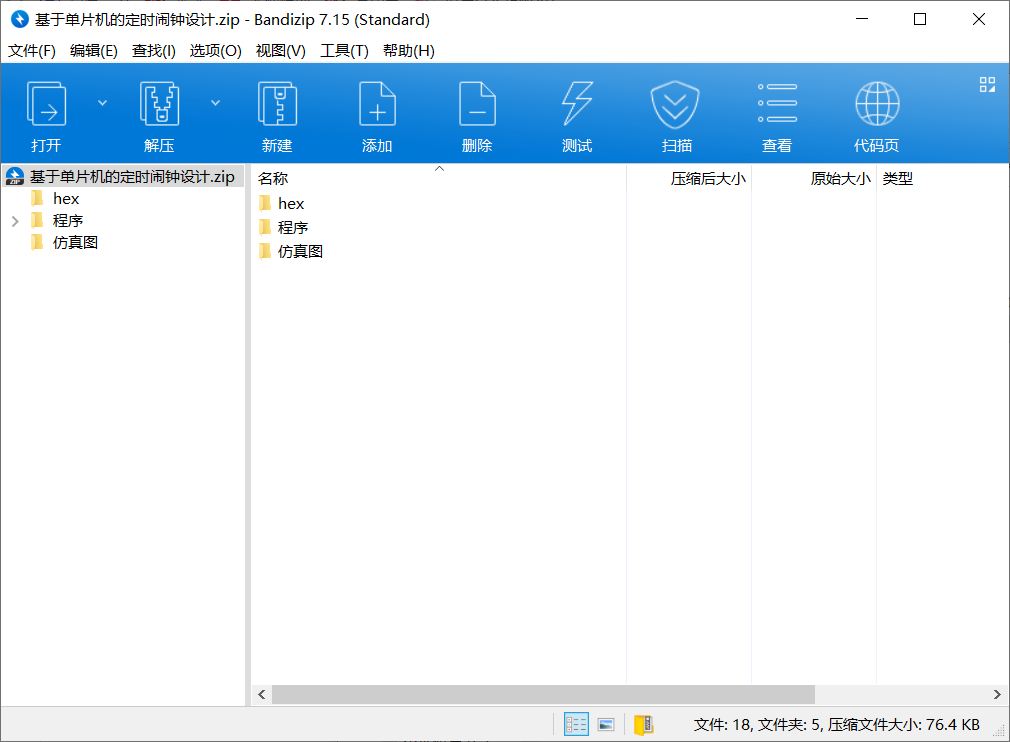Open the 编辑(E) menu

94,51
